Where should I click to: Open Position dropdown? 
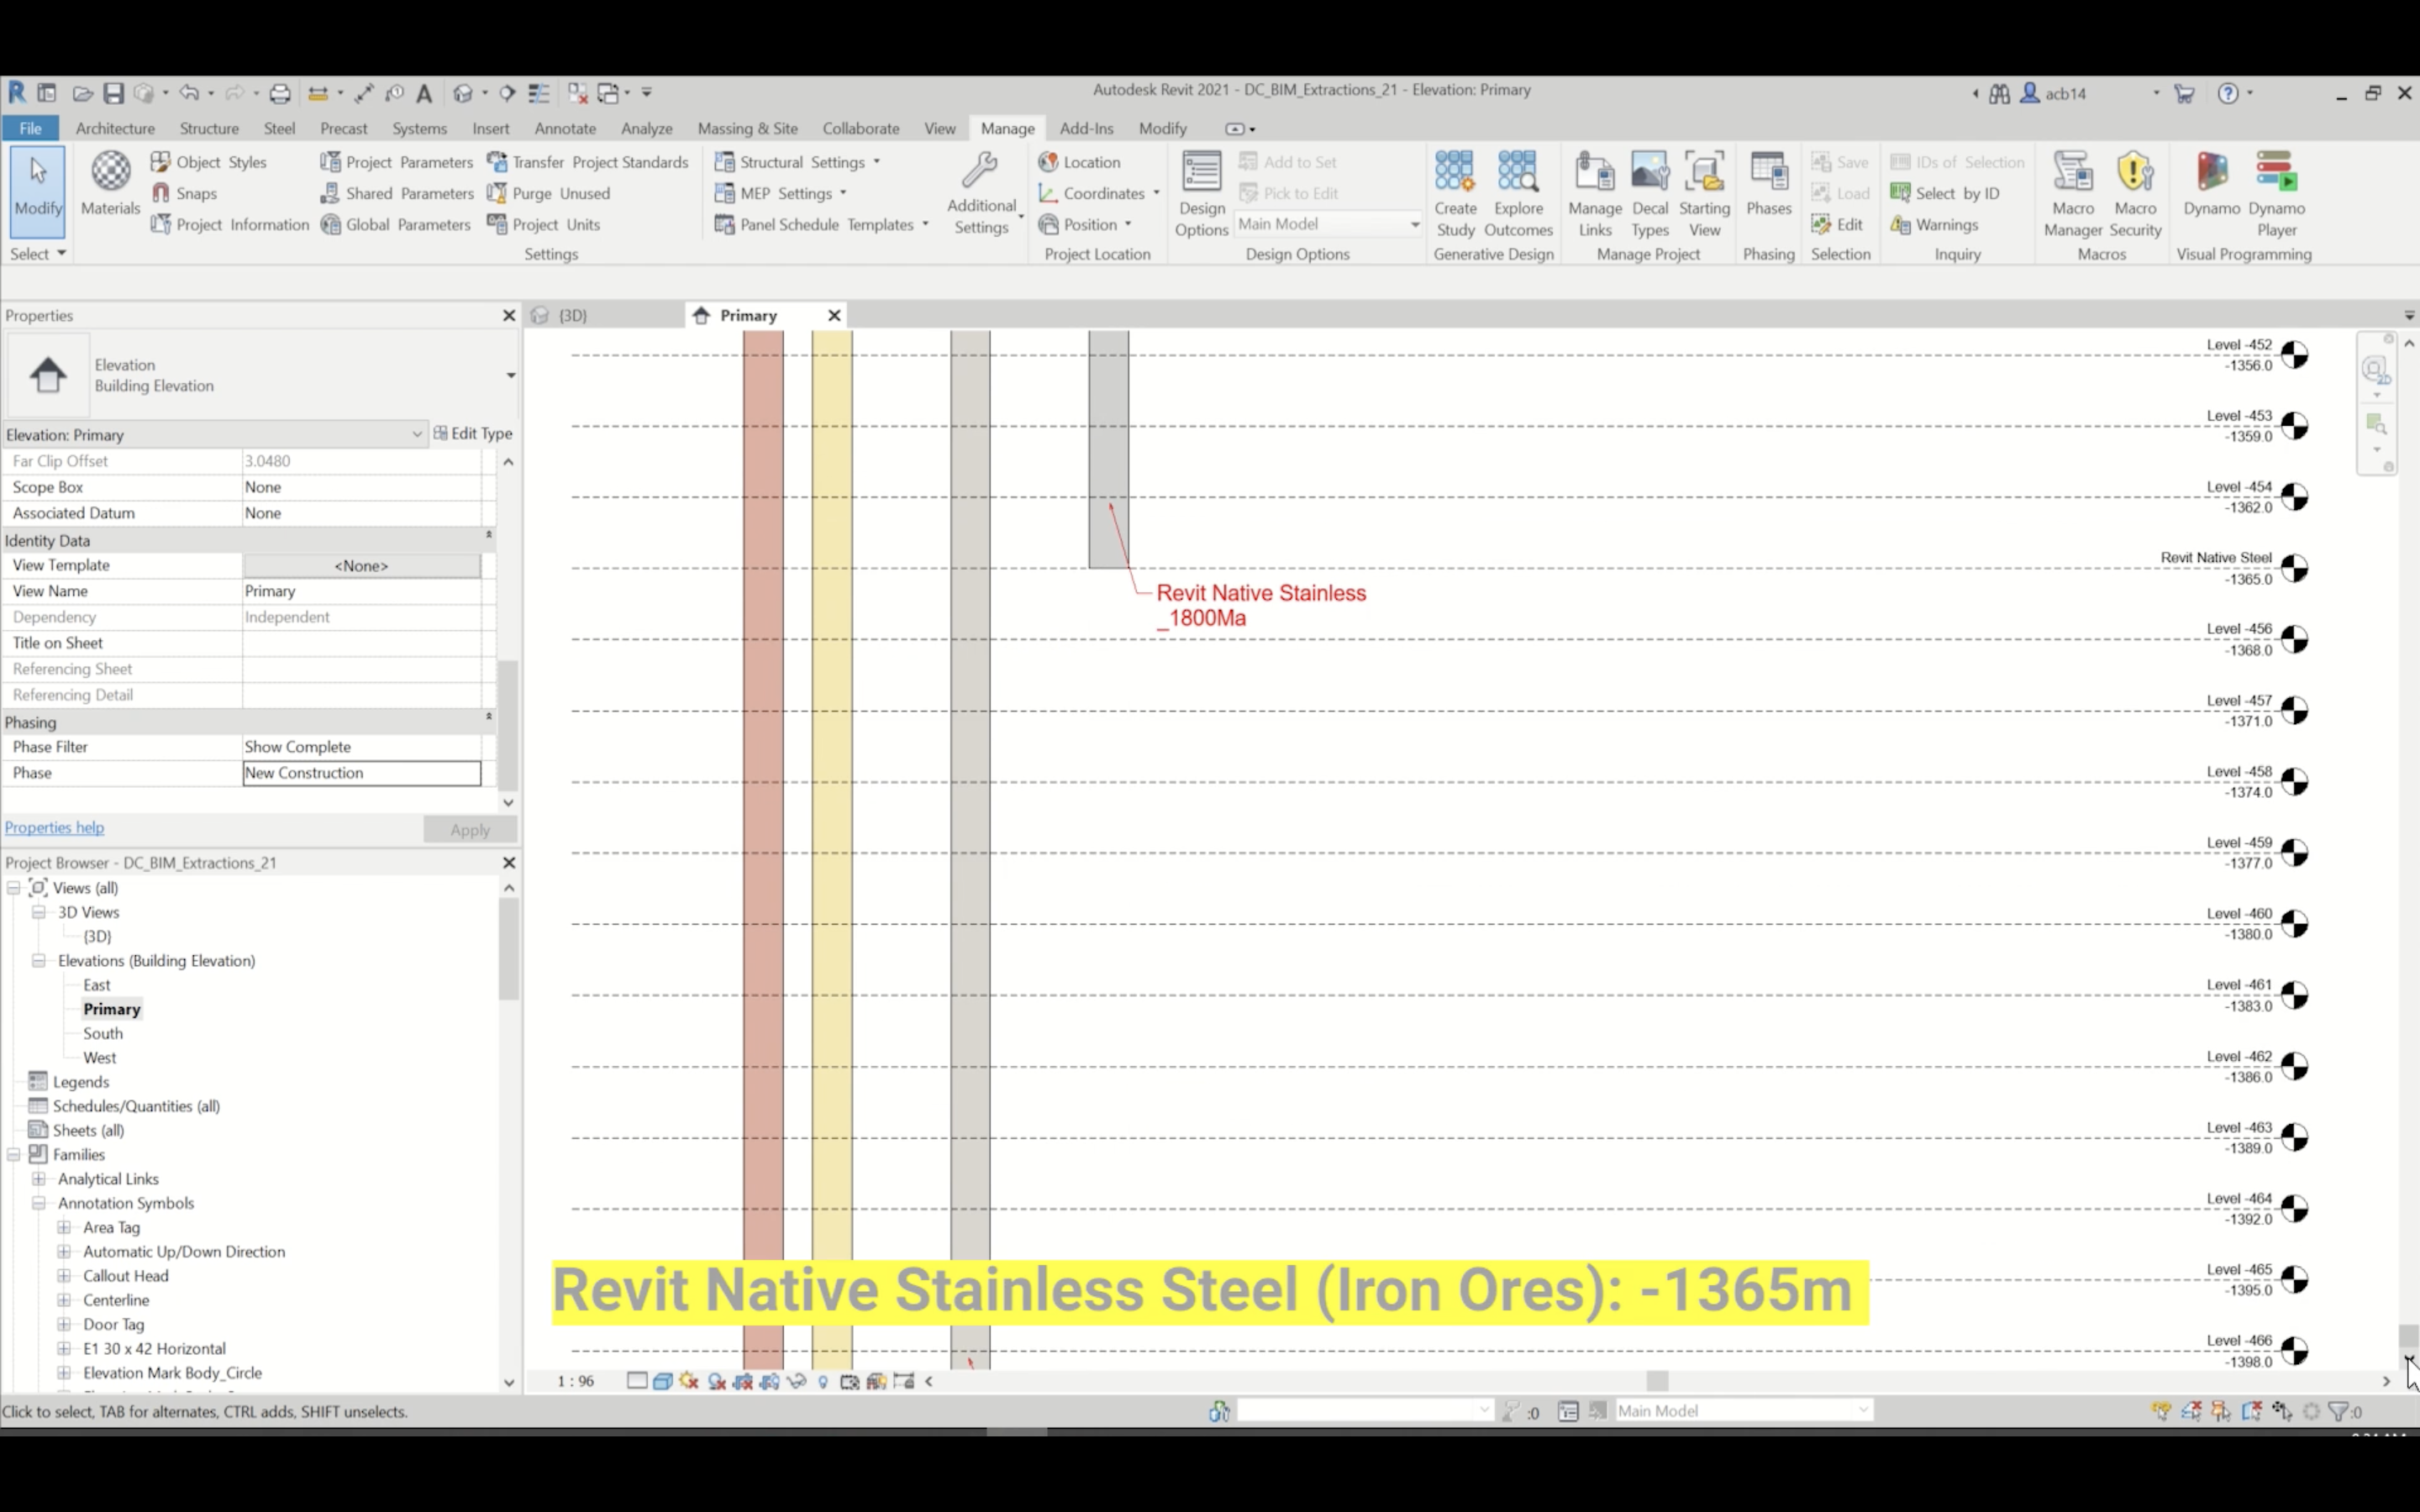pos(1085,224)
